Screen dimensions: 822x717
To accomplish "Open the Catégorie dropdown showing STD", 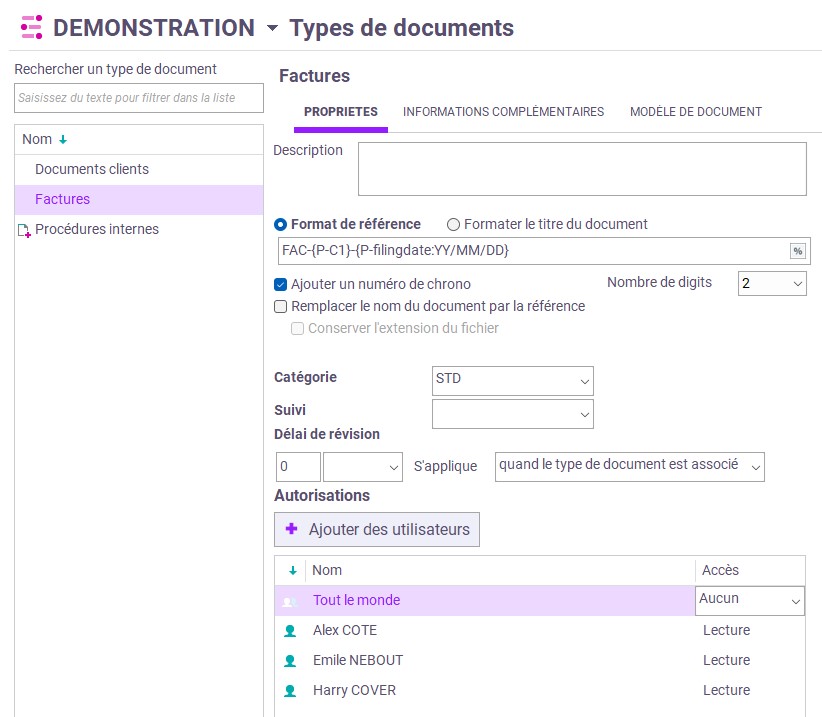I will 512,381.
